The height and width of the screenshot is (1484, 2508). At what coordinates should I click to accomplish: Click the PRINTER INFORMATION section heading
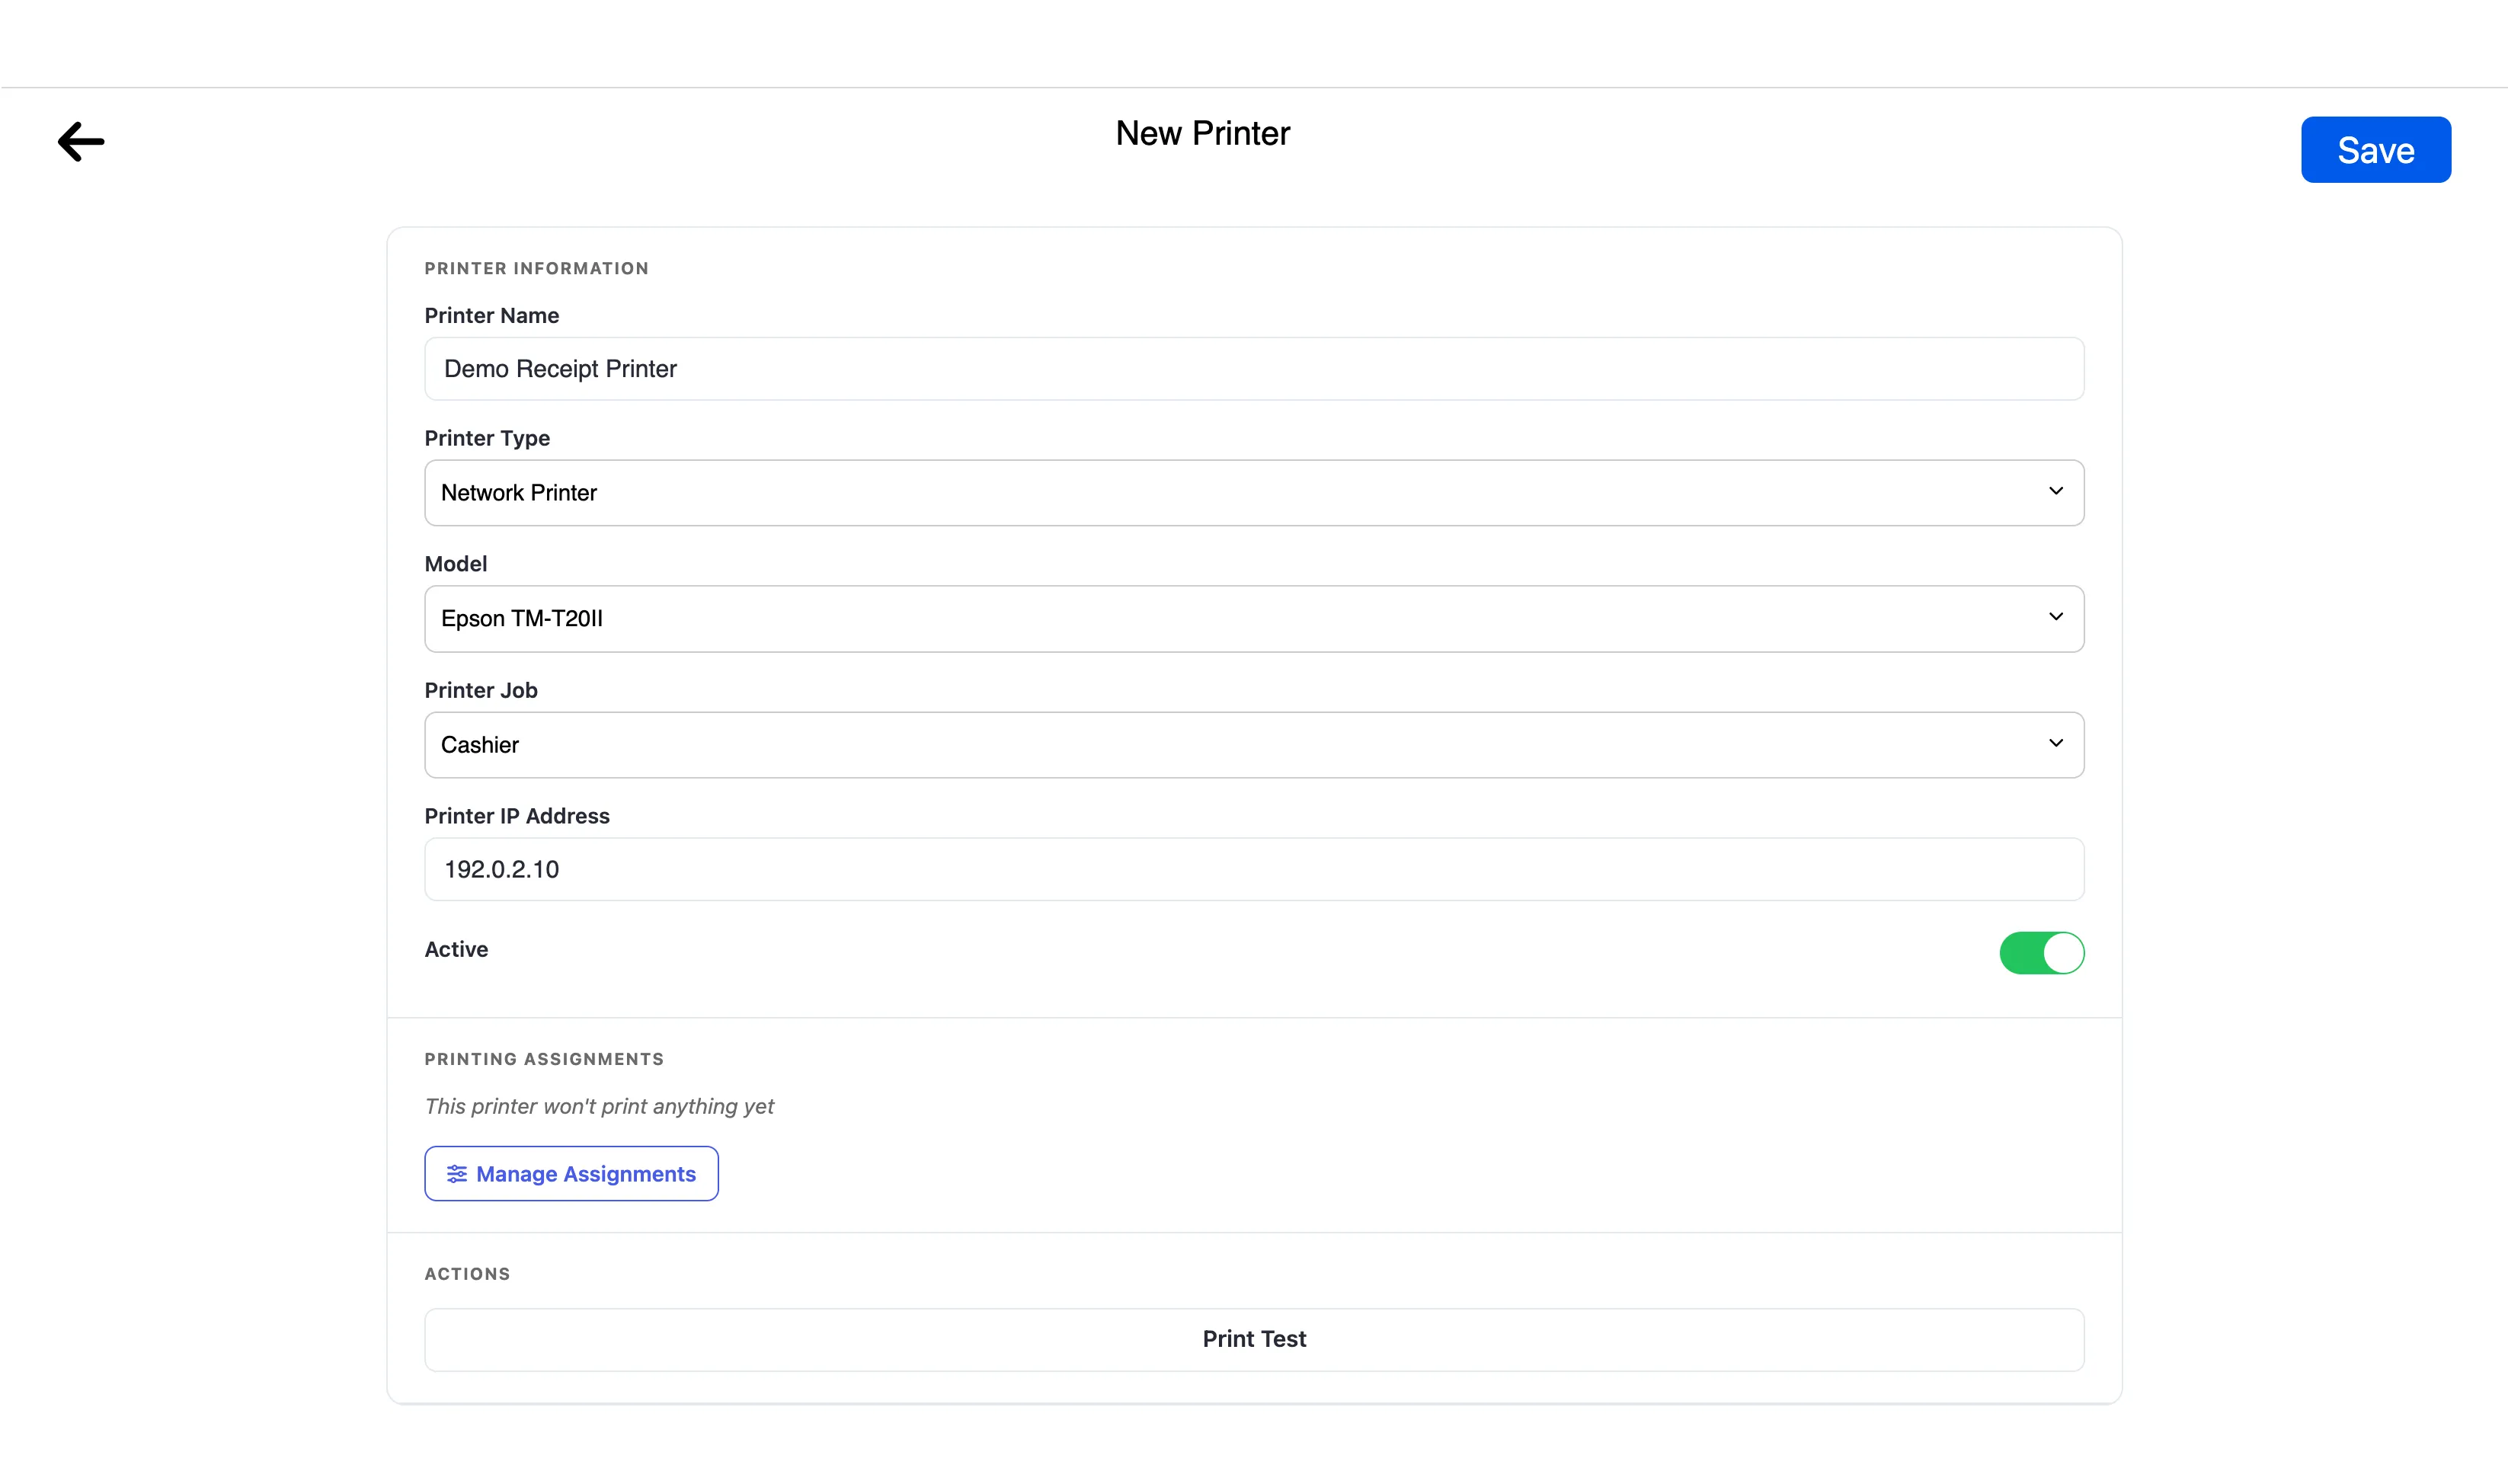point(536,268)
